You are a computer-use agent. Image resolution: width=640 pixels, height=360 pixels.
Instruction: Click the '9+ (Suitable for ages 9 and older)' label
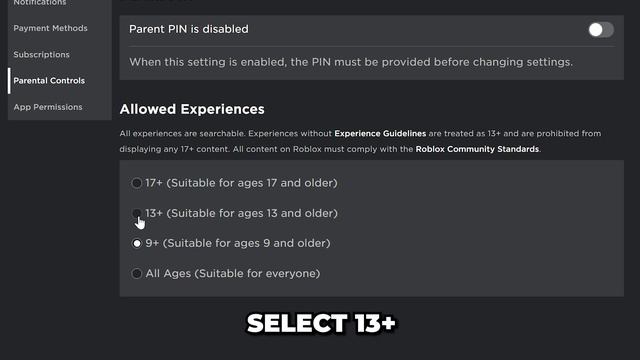click(x=238, y=243)
